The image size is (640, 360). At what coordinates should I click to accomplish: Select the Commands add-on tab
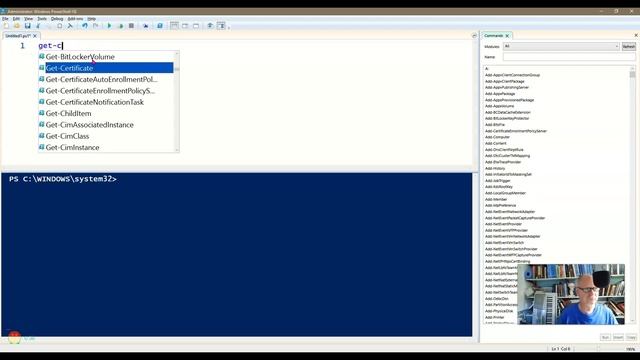493,36
